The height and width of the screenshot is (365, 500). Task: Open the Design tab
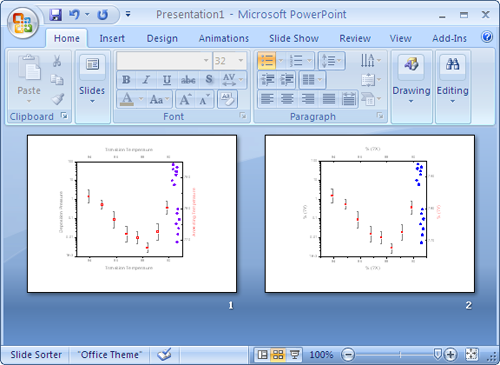(162, 39)
